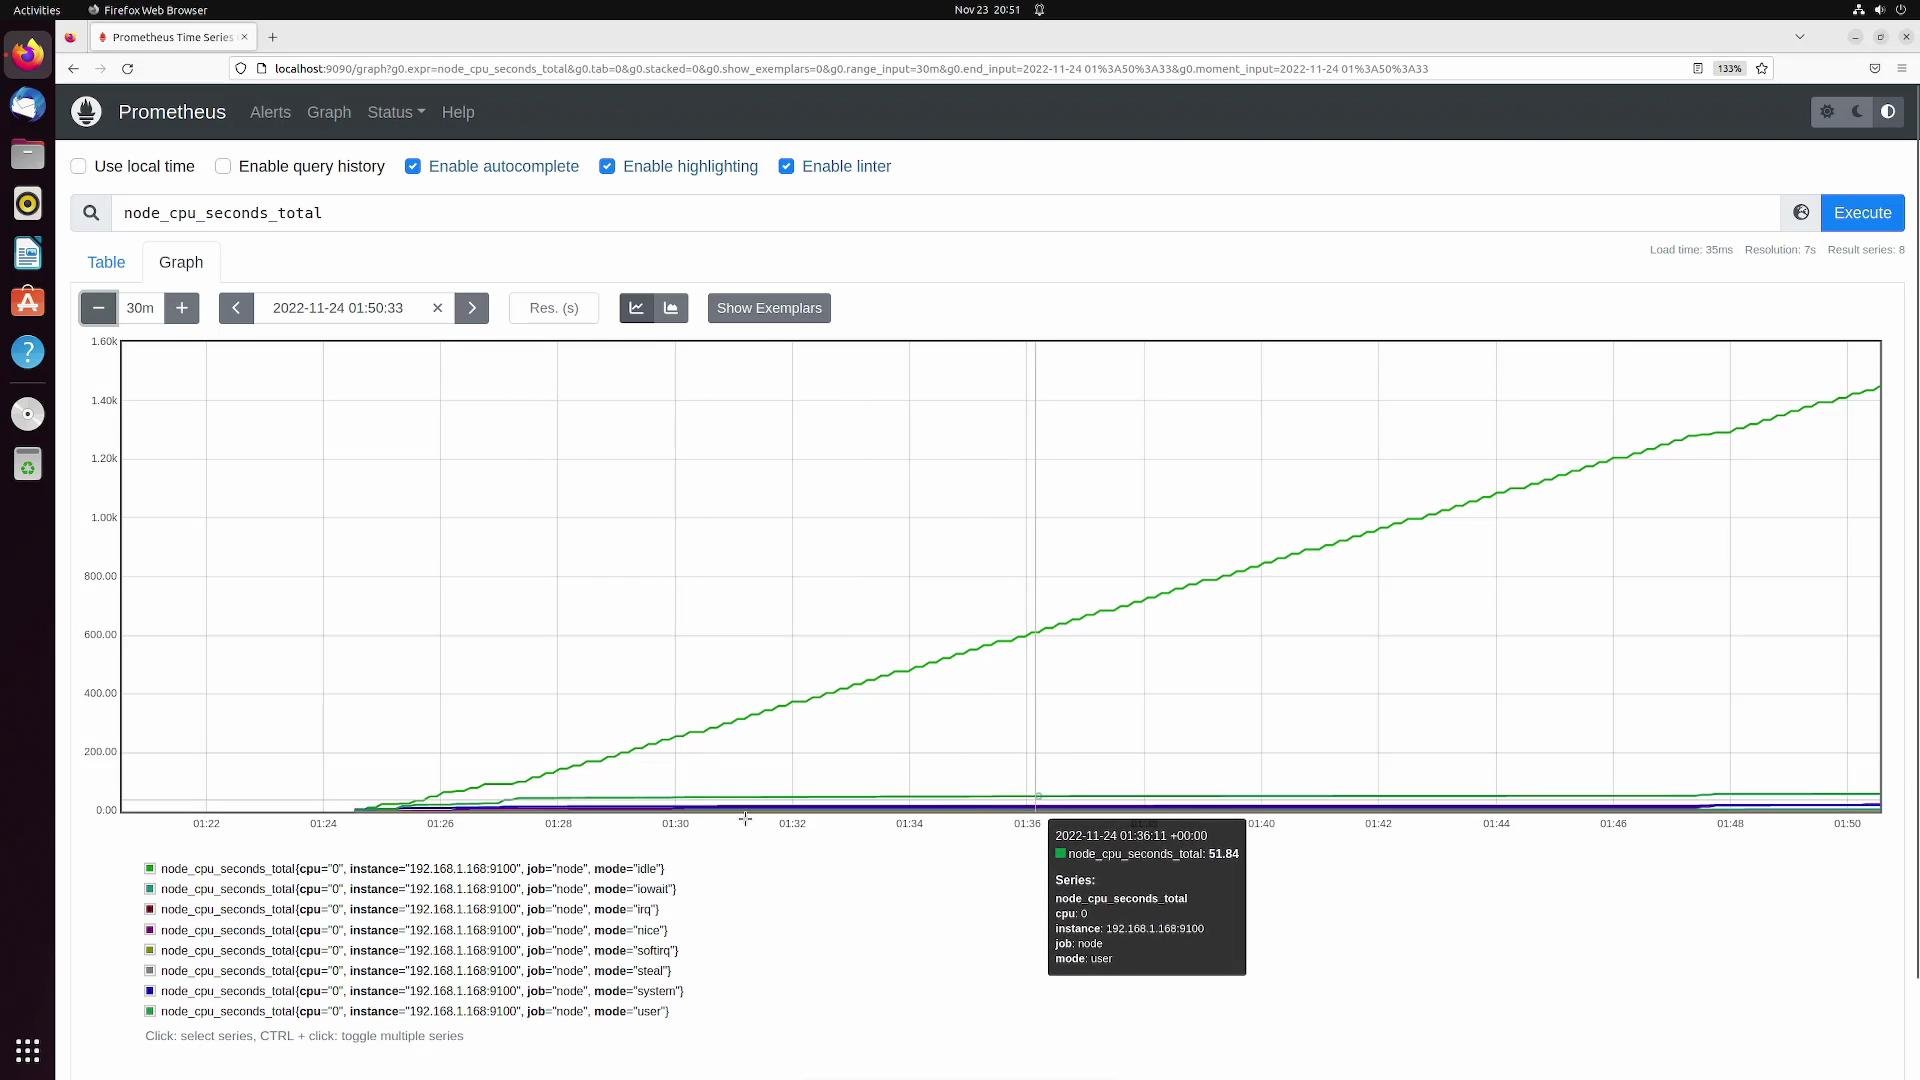1920x1080 pixels.
Task: Open LibreOffice Writer from the dock
Action: [x=28, y=253]
